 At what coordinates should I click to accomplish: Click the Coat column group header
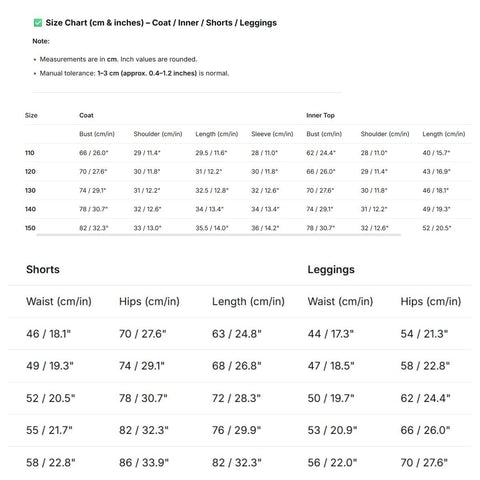click(x=86, y=115)
